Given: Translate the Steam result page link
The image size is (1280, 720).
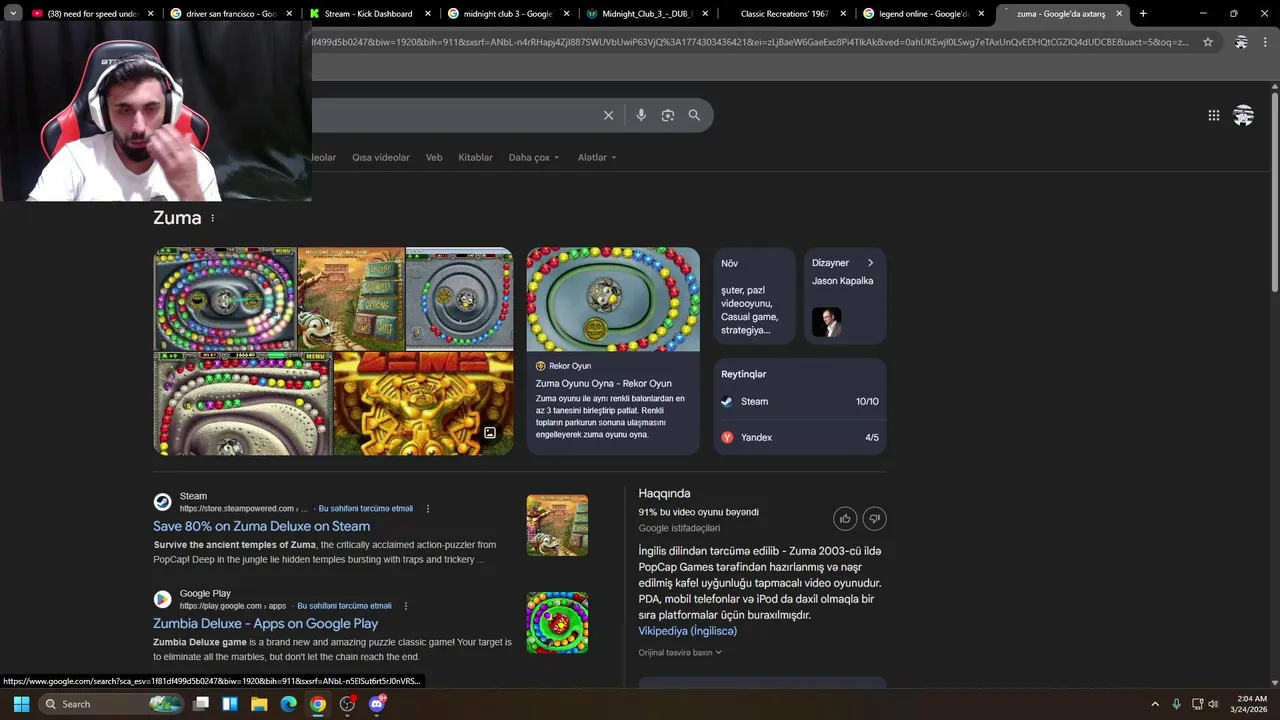Looking at the screenshot, I should 365,509.
